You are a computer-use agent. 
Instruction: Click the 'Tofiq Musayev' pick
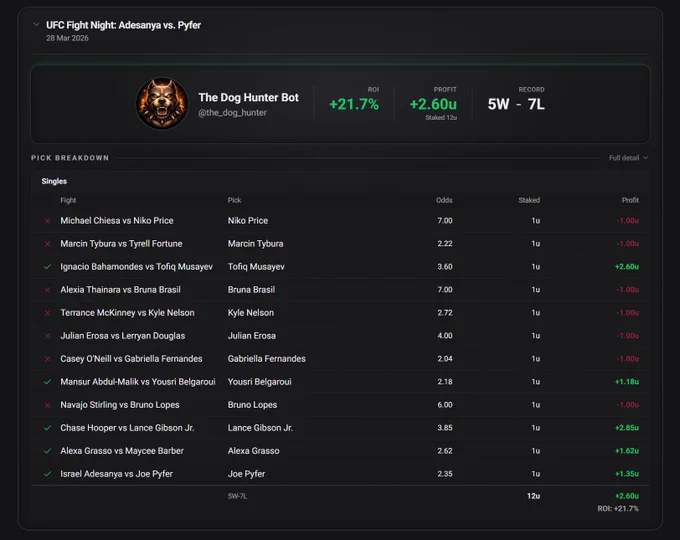256,267
